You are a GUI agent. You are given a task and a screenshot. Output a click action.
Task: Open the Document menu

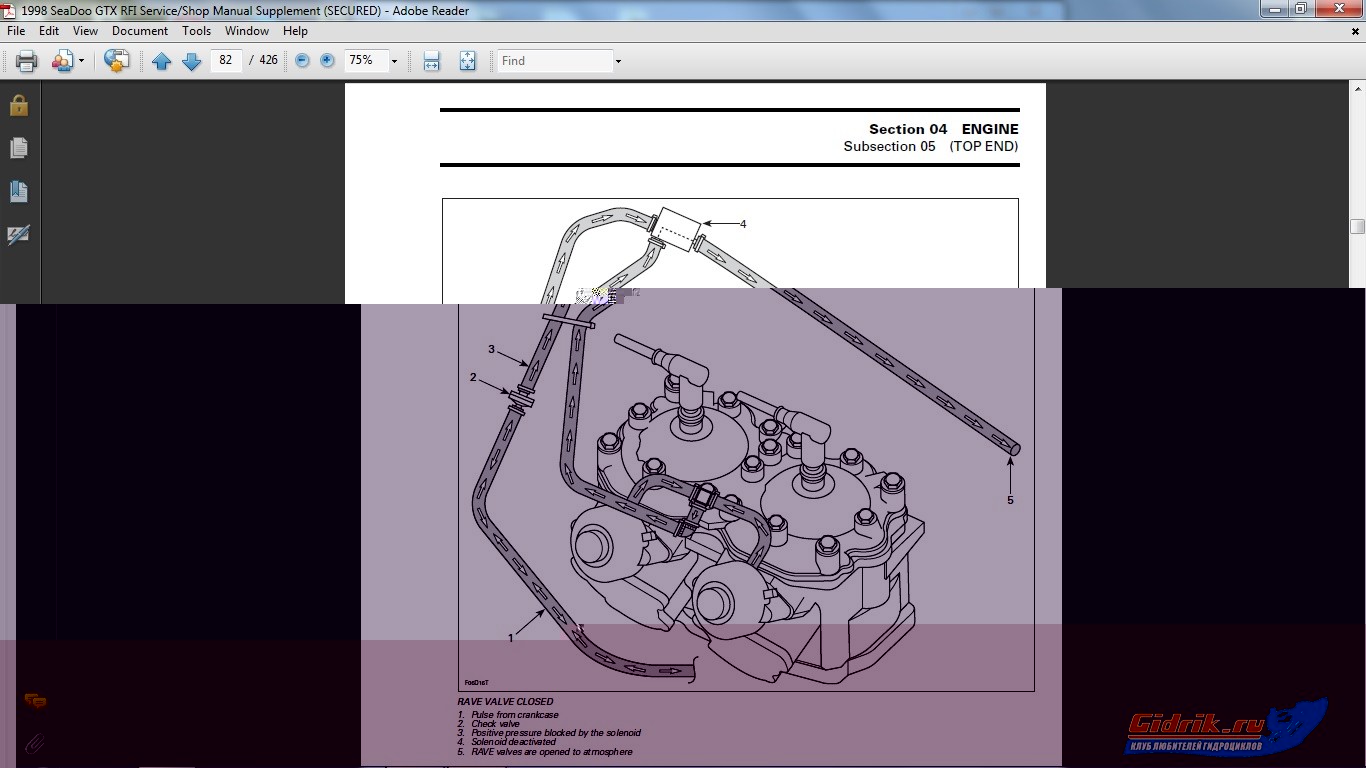[139, 31]
